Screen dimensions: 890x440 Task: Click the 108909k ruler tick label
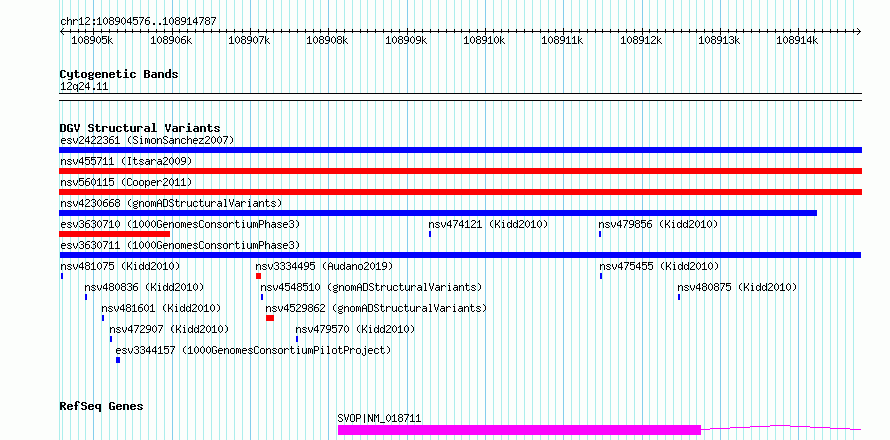[x=406, y=40]
